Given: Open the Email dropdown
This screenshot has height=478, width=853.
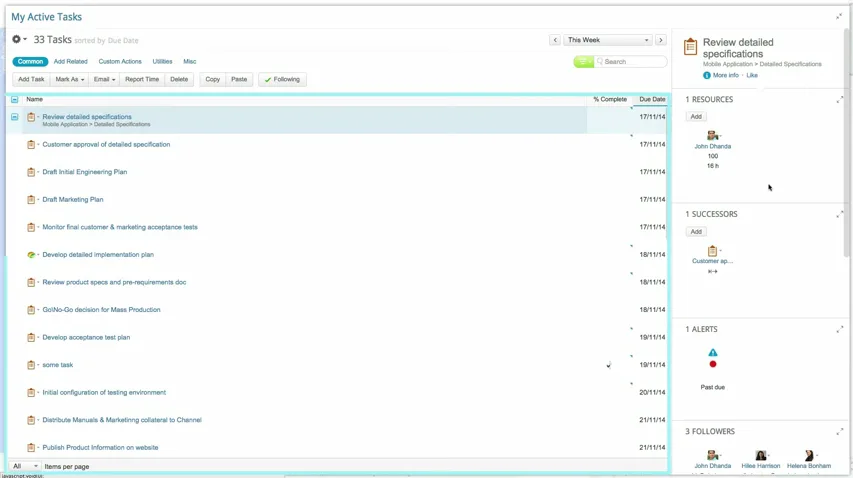Looking at the screenshot, I should click(x=104, y=79).
